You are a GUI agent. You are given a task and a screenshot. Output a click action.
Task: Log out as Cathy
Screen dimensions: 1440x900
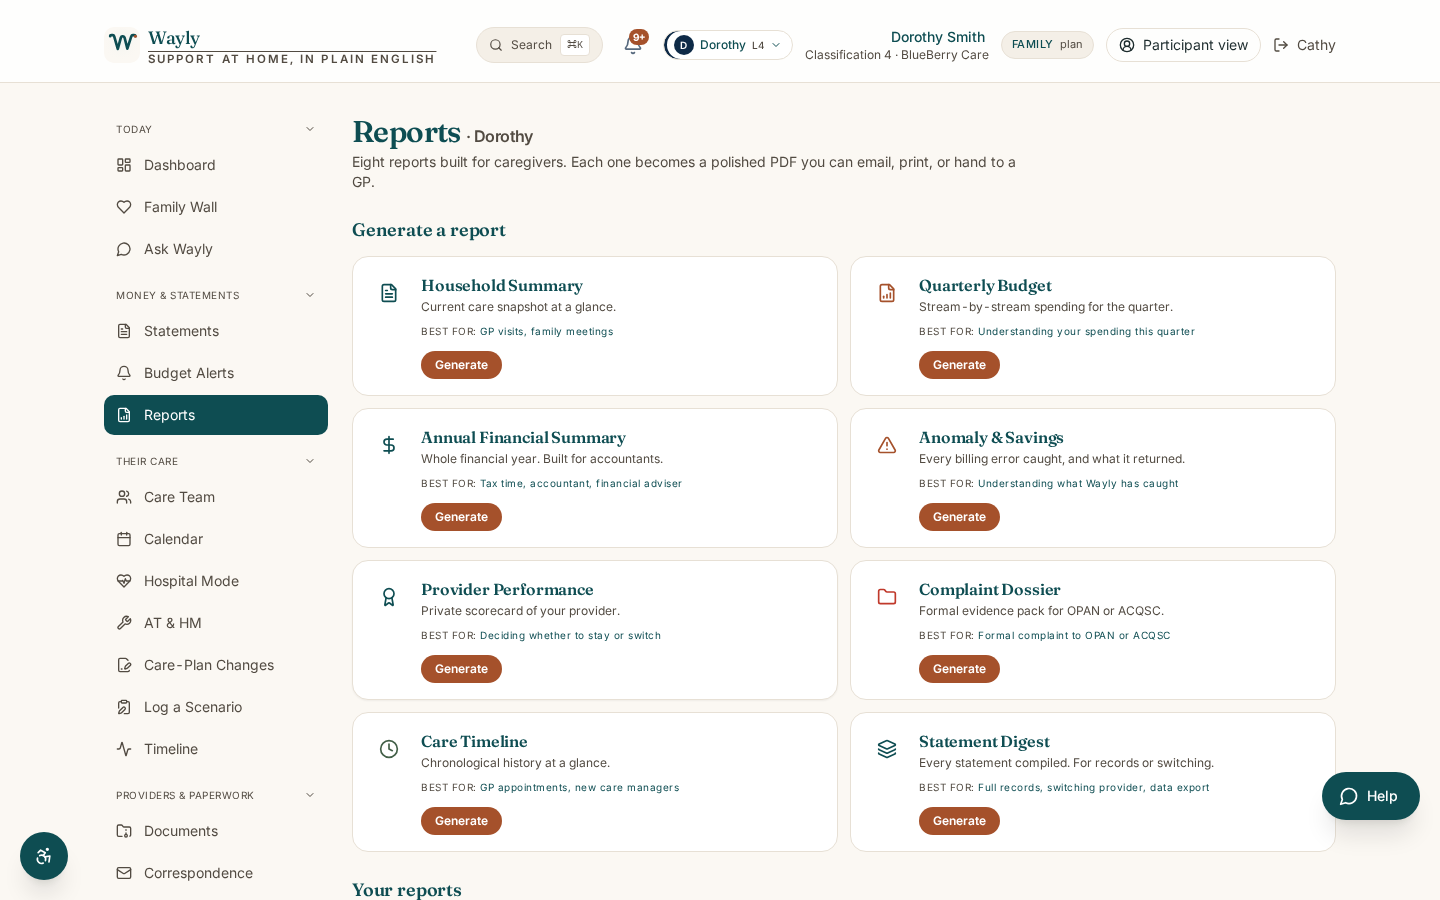click(x=1304, y=45)
